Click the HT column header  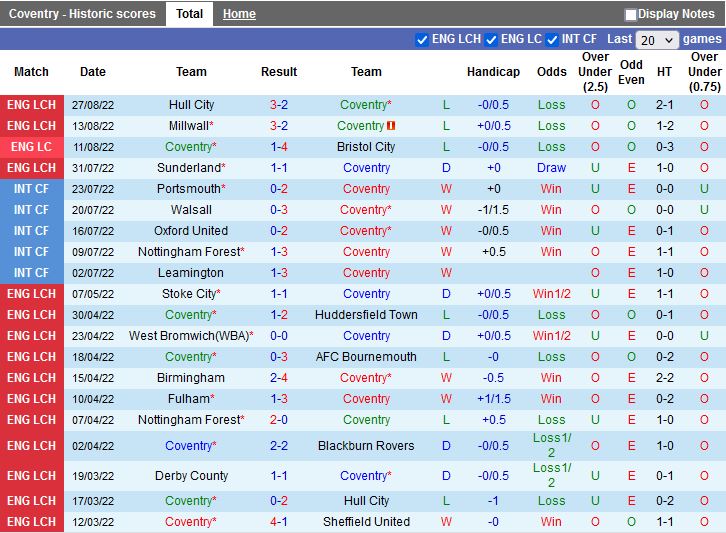664,72
